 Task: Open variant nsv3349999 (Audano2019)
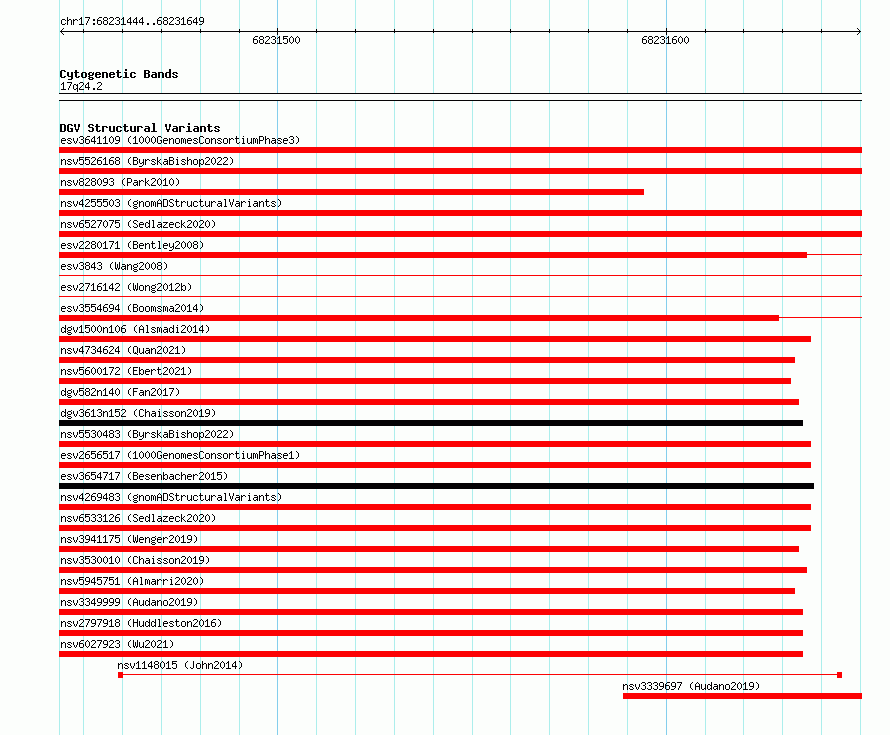129,602
